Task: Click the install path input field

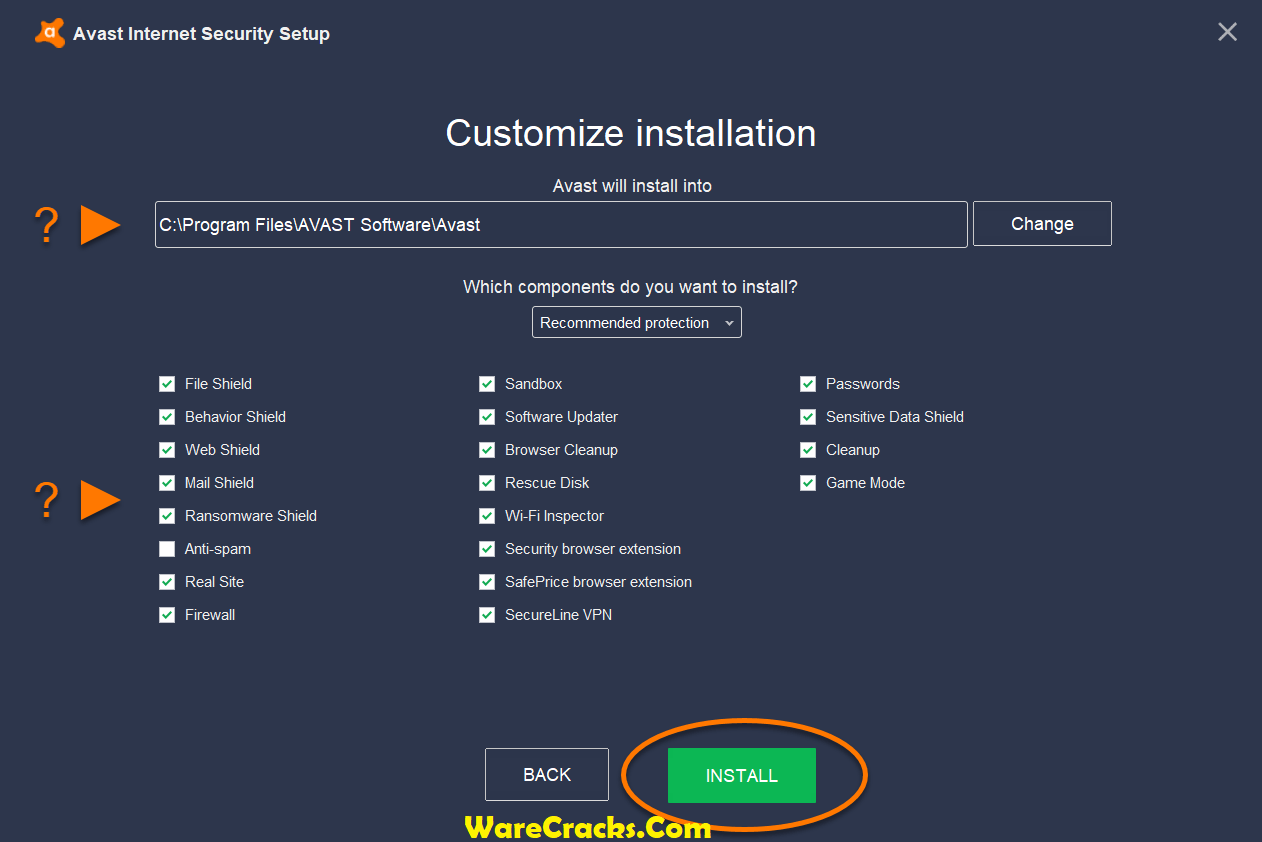Action: point(561,224)
